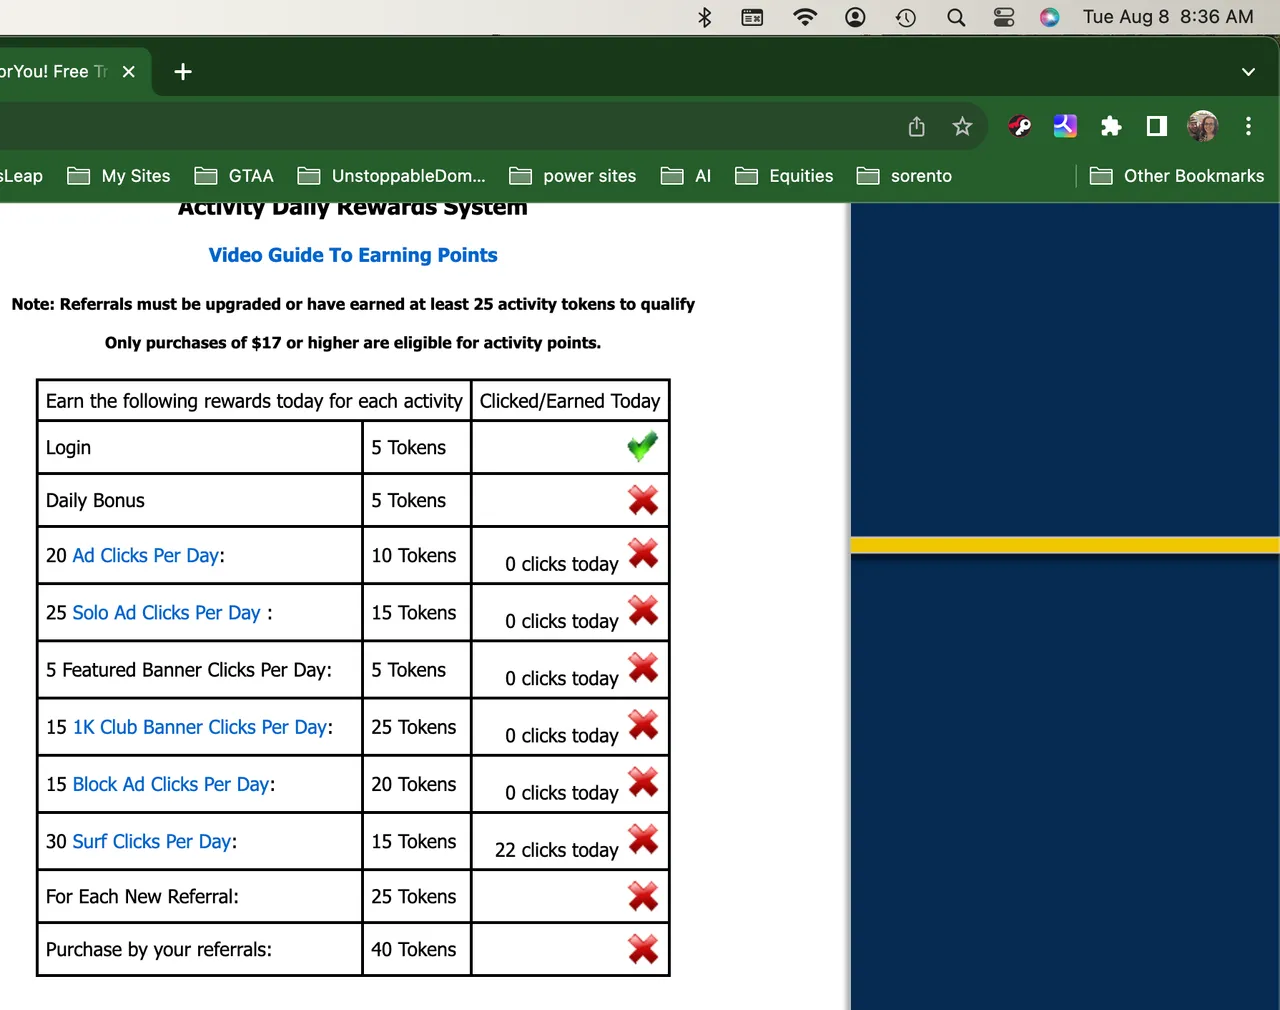Click the 'For Each New Referral:' label
The width and height of the screenshot is (1280, 1010).
point(142,896)
